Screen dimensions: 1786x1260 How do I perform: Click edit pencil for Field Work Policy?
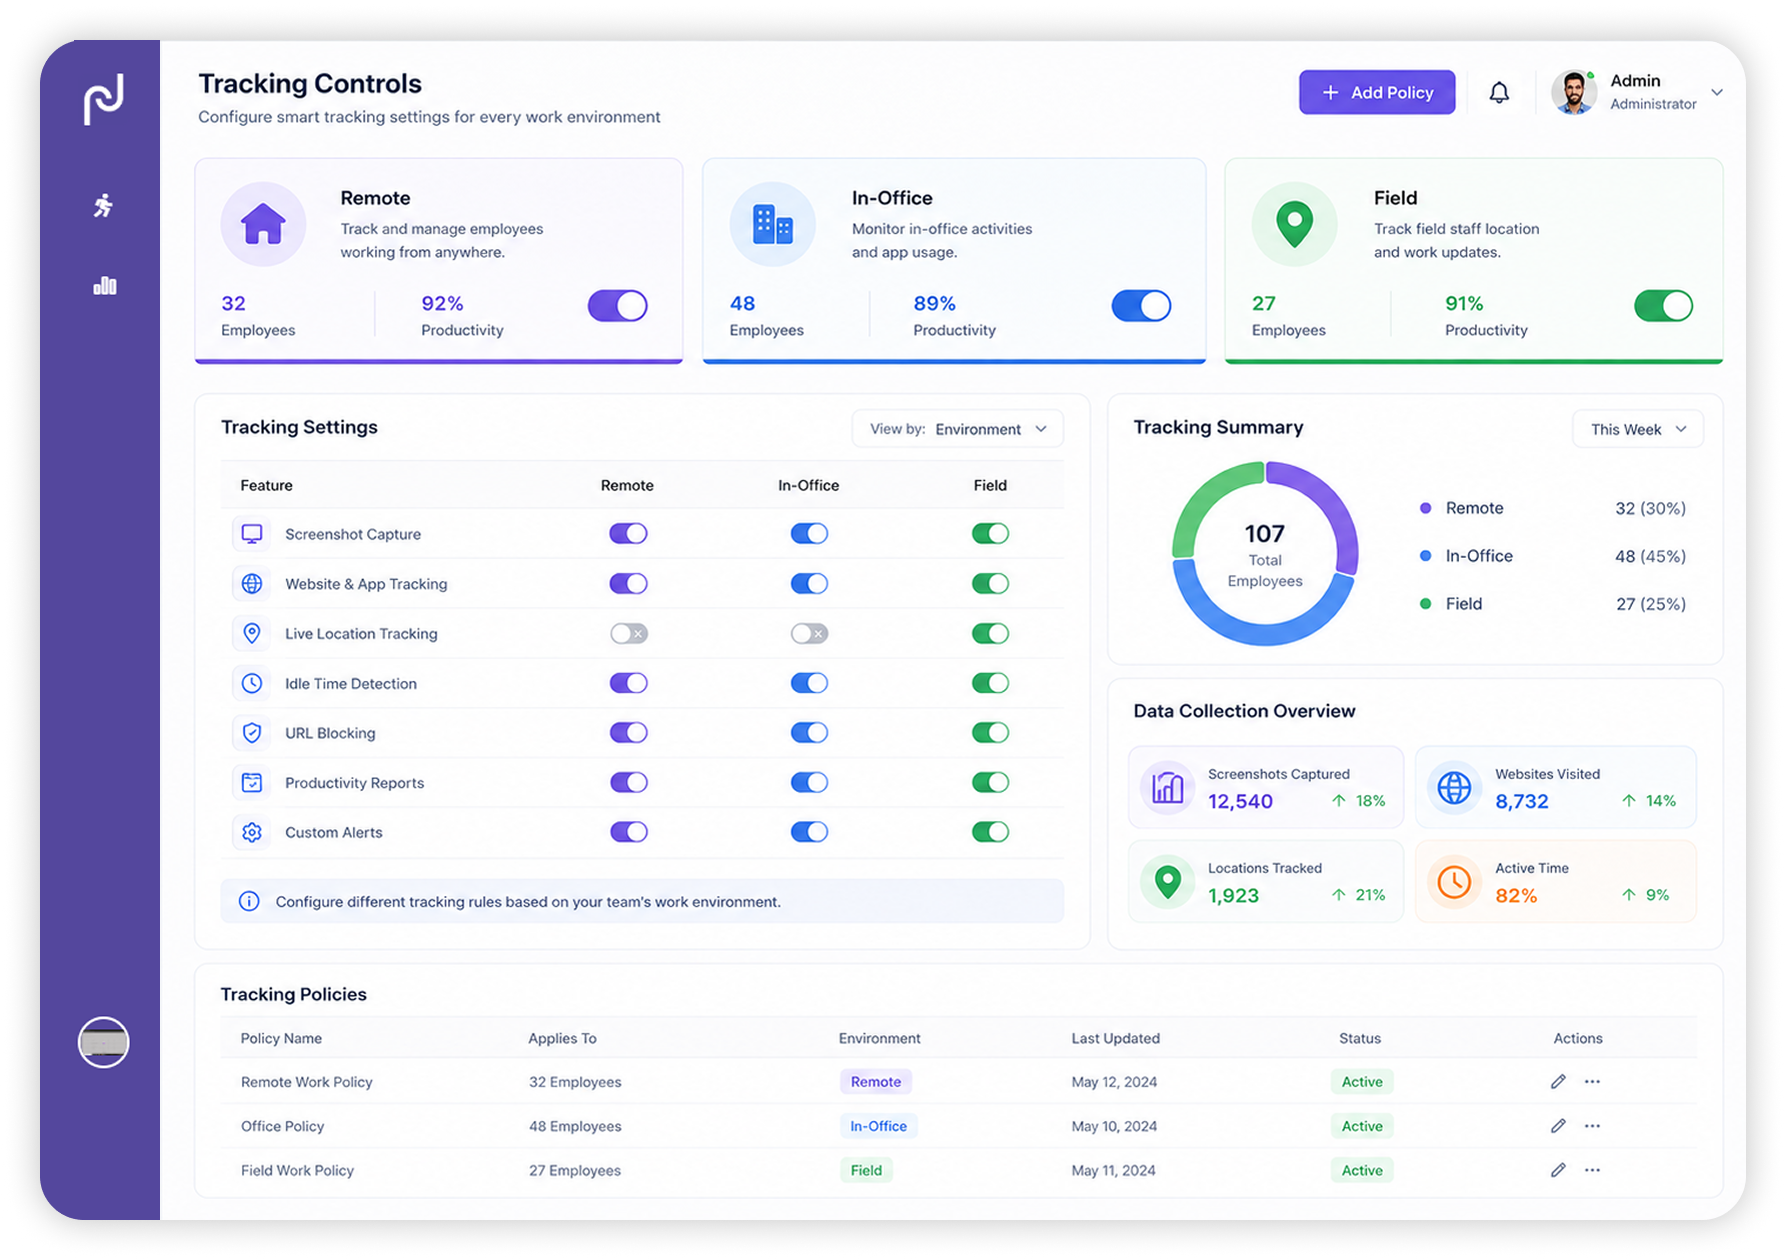pyautogui.click(x=1558, y=1170)
